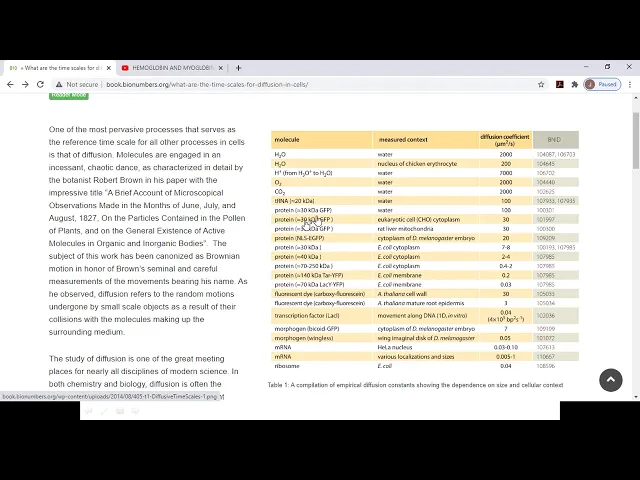
Task: Click 'protein (≈140 kDa Tar-YFP)' row
Action: pos(424,276)
